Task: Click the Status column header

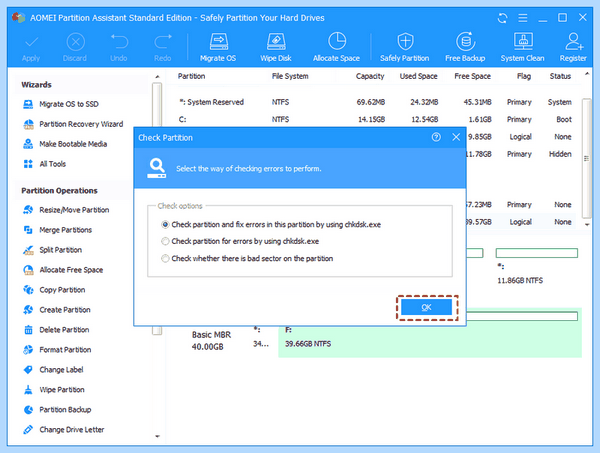Action: (x=560, y=76)
